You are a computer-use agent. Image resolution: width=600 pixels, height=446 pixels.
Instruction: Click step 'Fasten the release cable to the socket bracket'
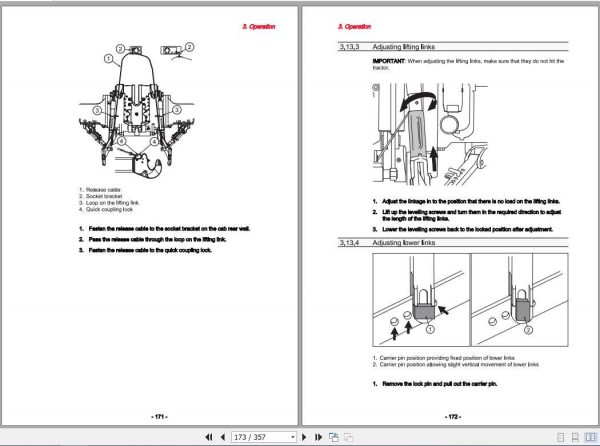(165, 229)
